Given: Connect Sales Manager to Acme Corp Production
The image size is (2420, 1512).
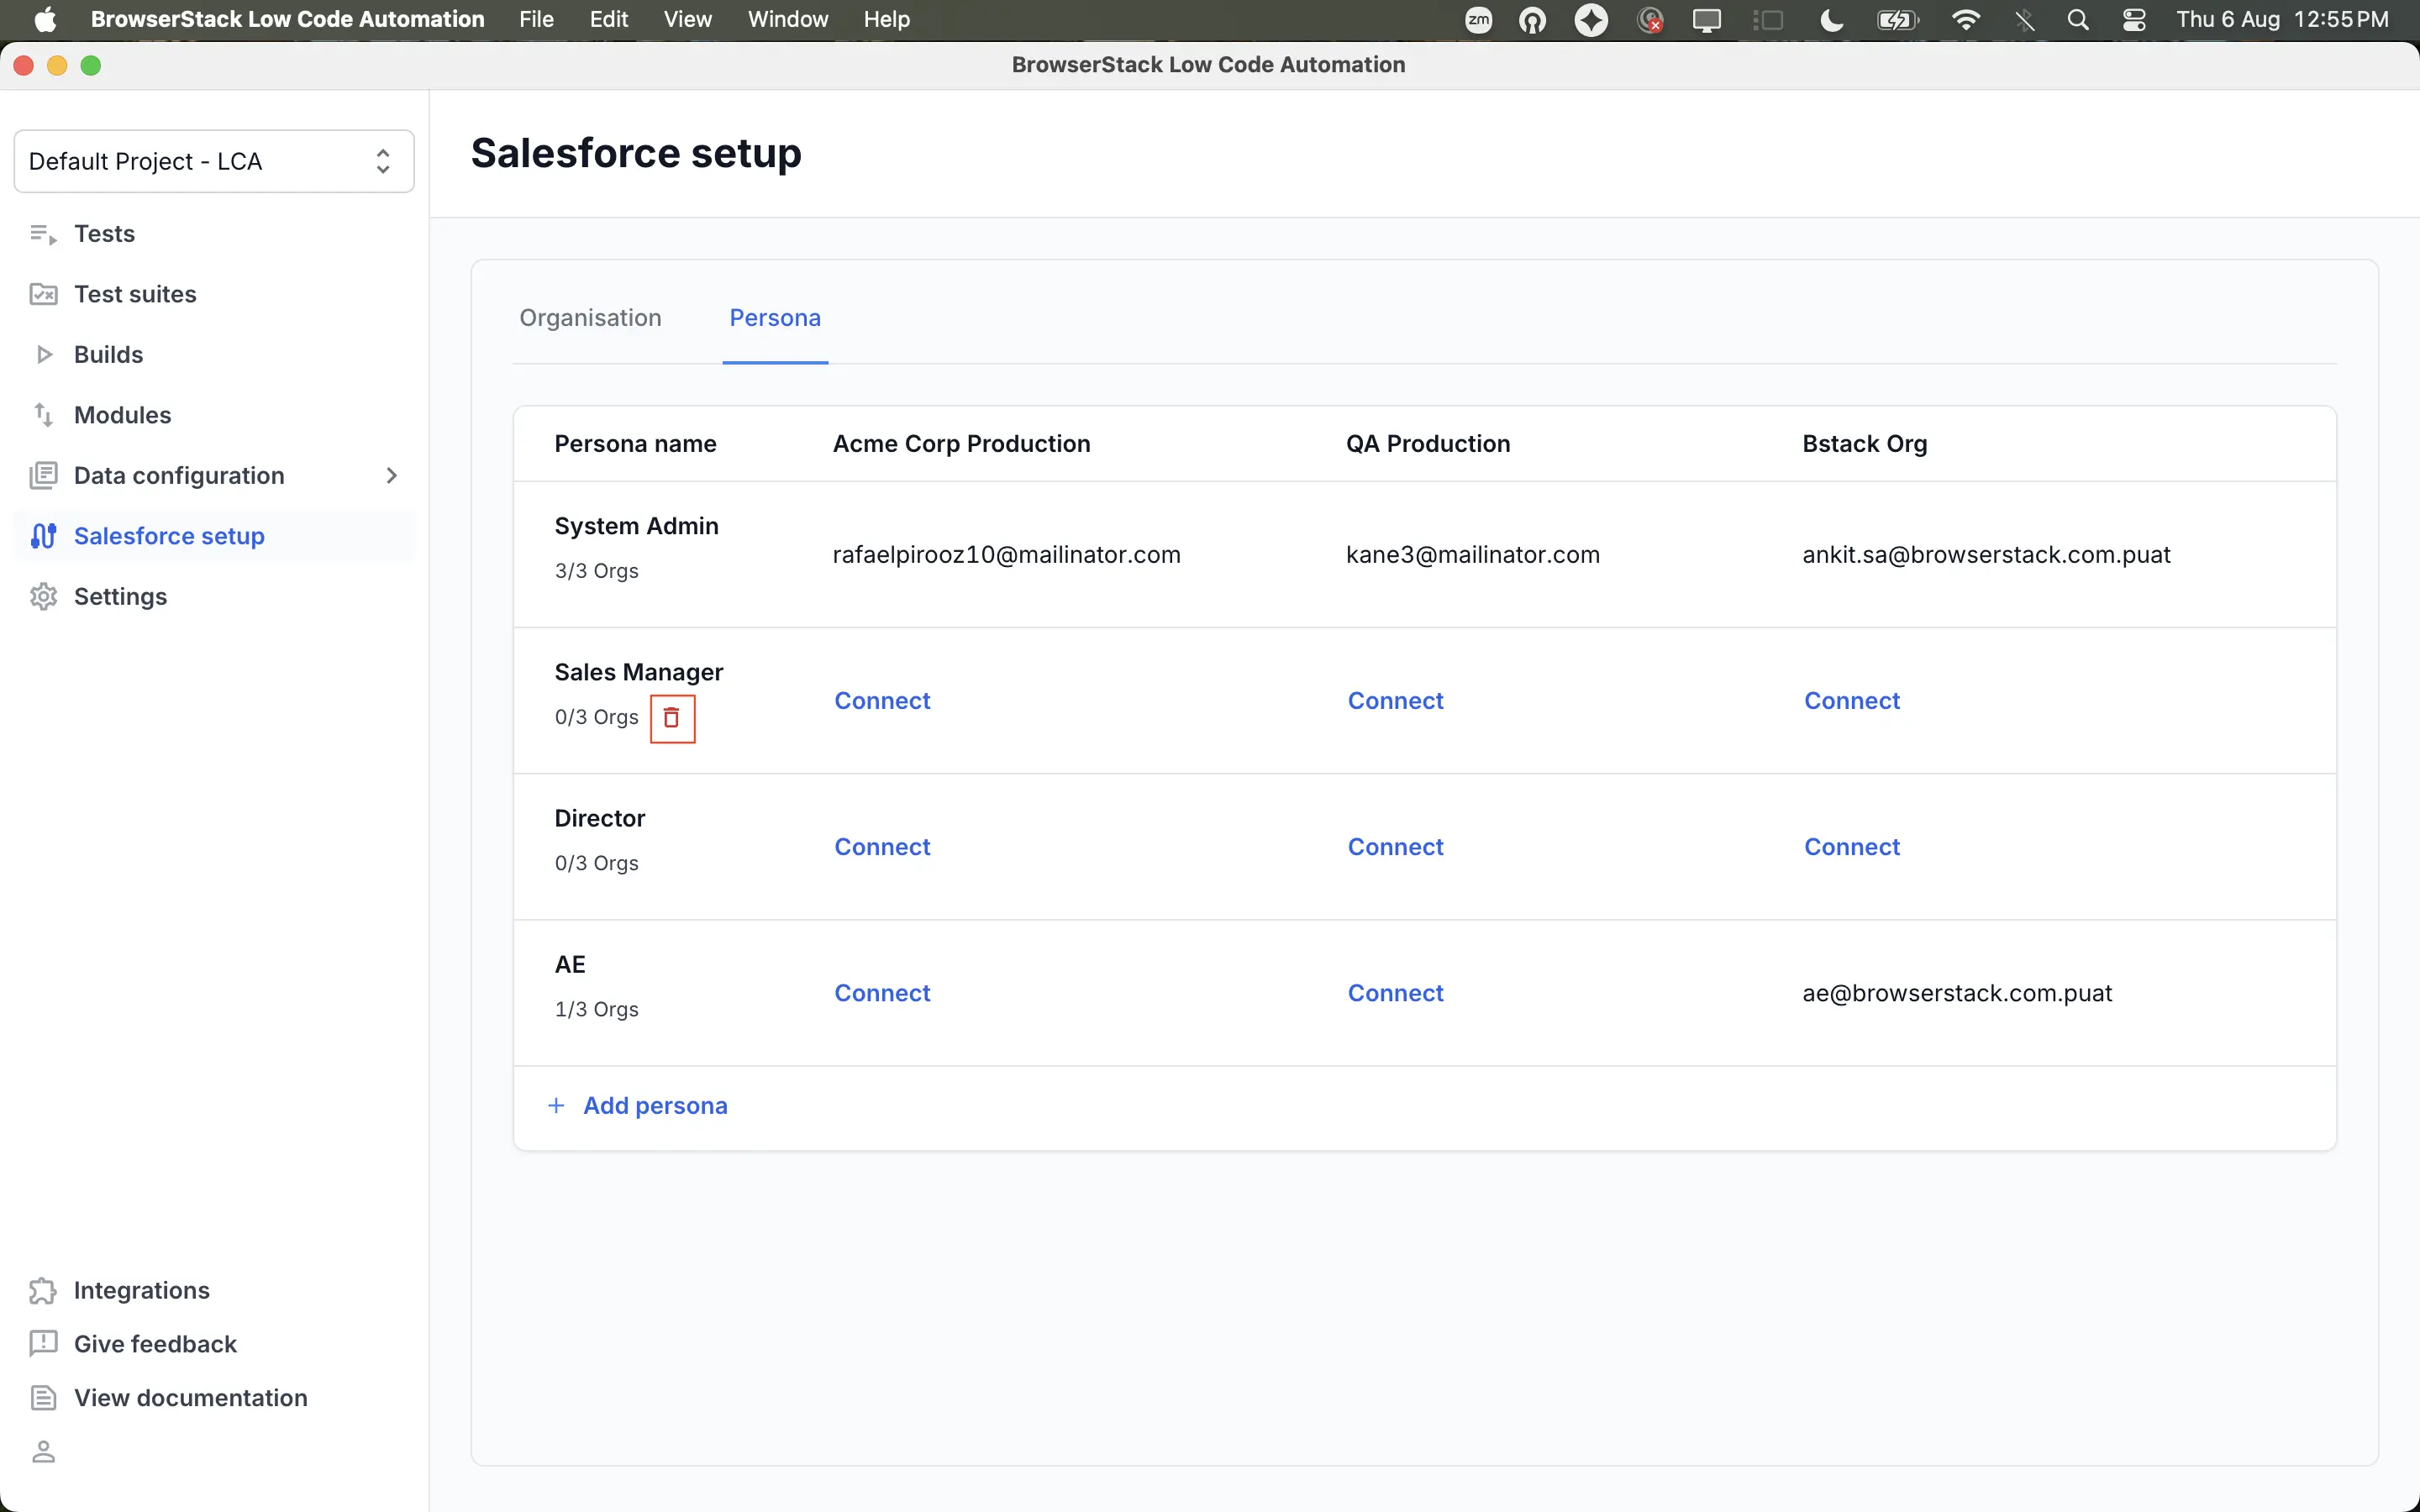Looking at the screenshot, I should pos(882,701).
